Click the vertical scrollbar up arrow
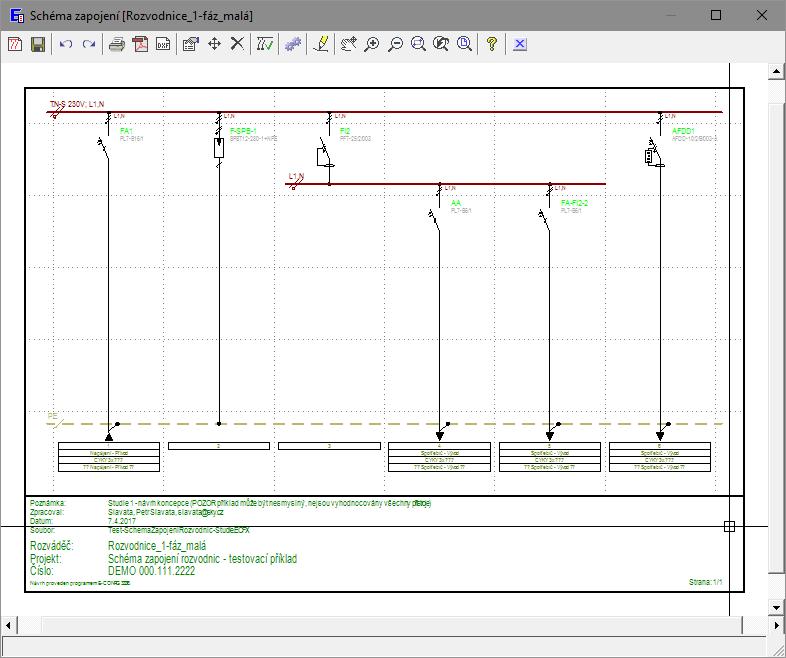Screen dimensions: 786x658 point(776,71)
